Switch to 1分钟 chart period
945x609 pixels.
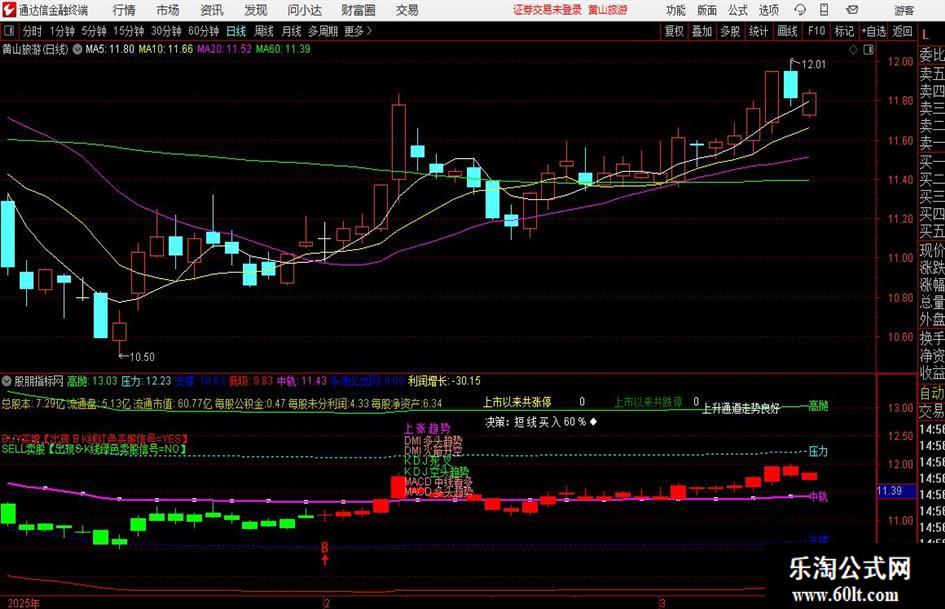pyautogui.click(x=62, y=31)
